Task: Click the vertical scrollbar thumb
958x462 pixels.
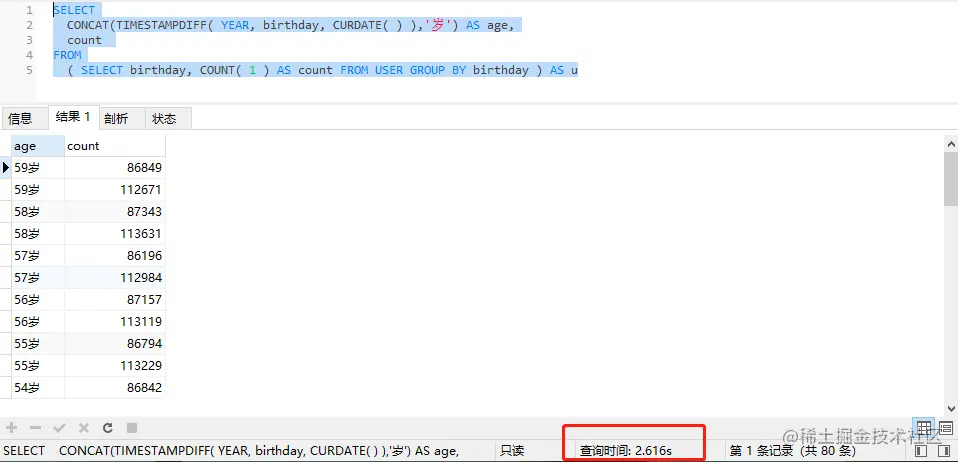Action: pos(951,179)
